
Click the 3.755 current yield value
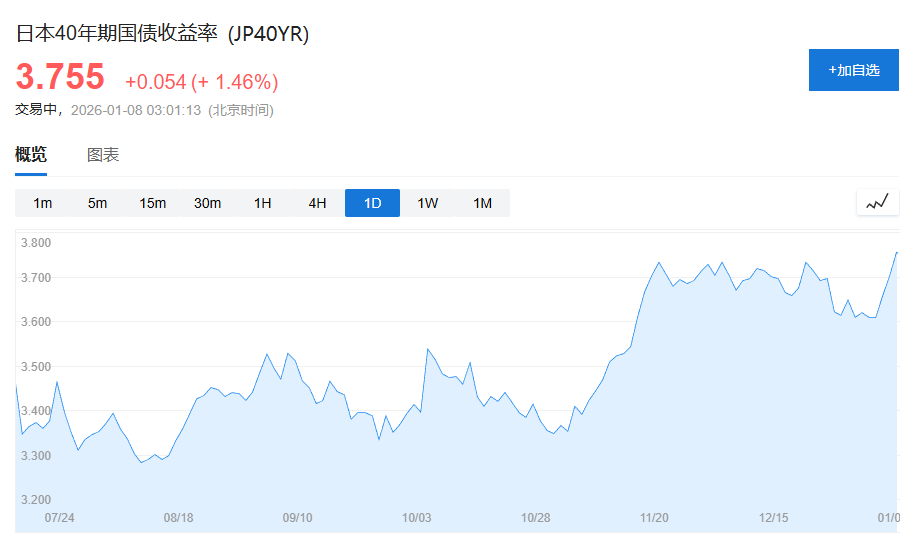(x=60, y=77)
